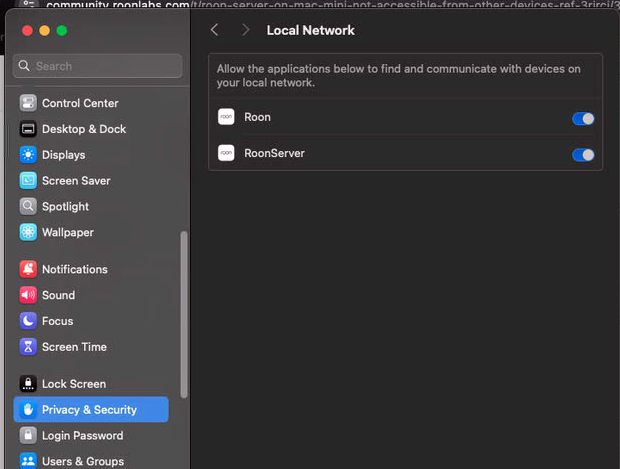Open Users & Groups settings
This screenshot has width=620, height=469.
pyautogui.click(x=82, y=461)
